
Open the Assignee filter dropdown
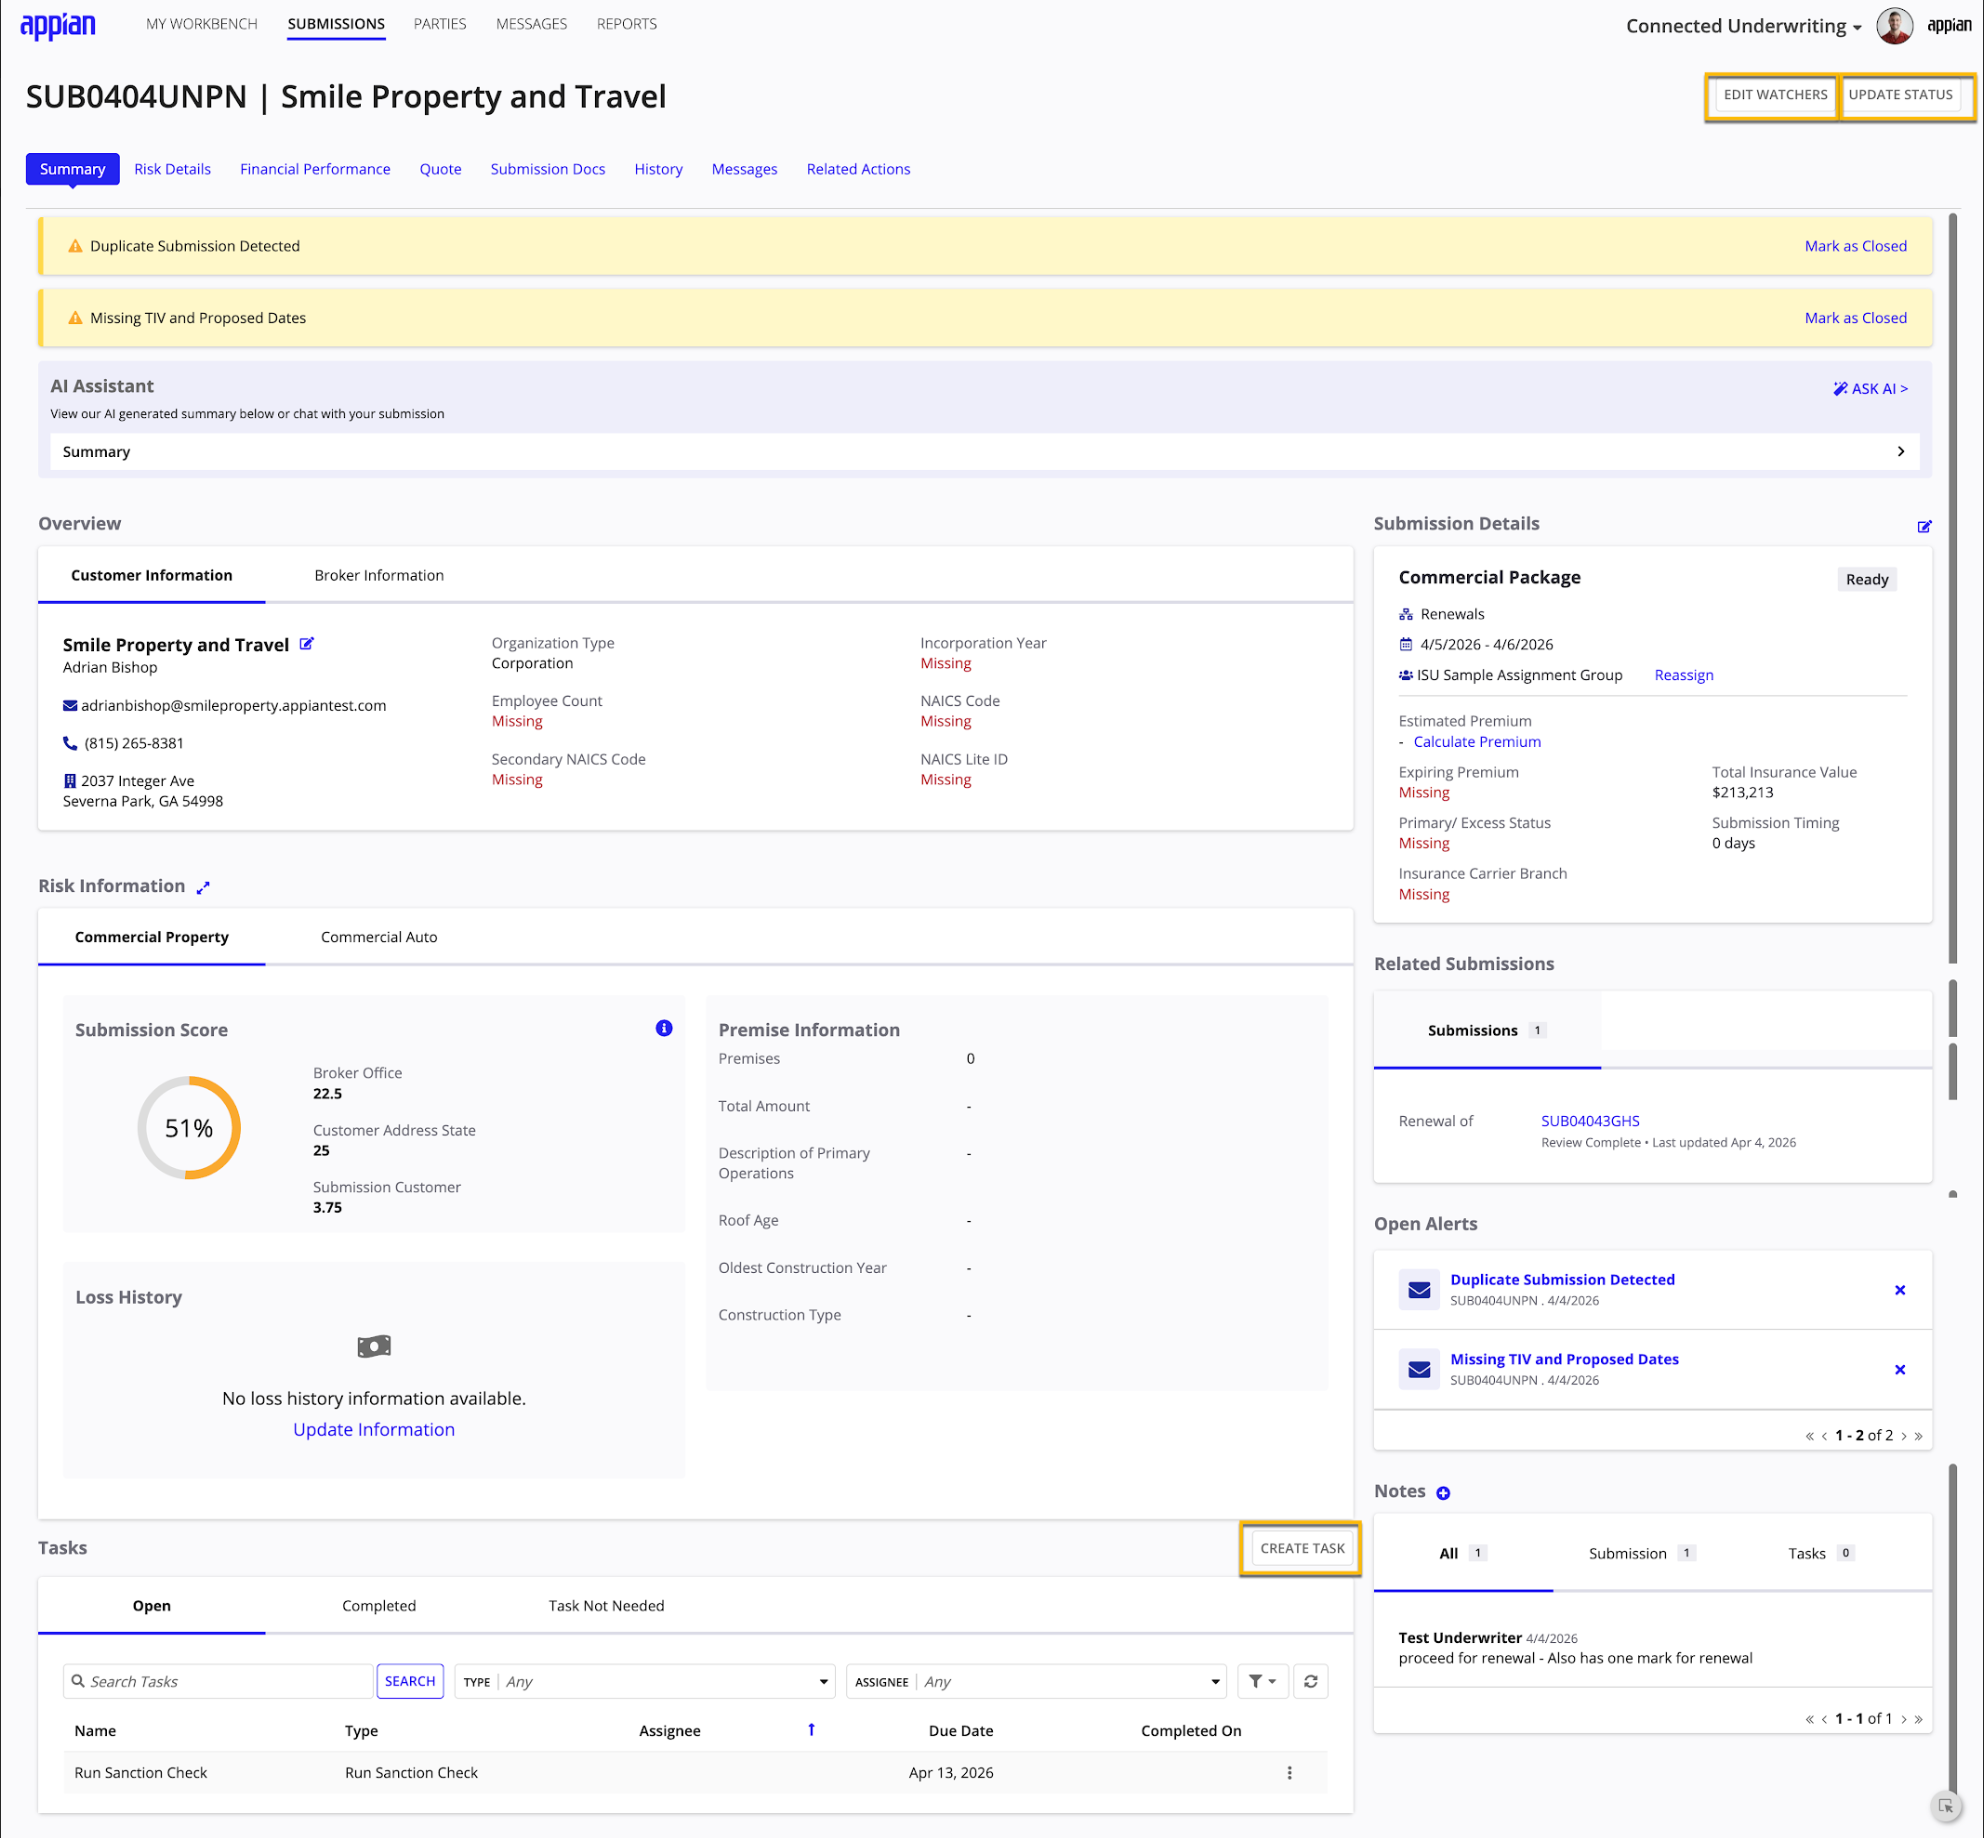(x=1036, y=1682)
